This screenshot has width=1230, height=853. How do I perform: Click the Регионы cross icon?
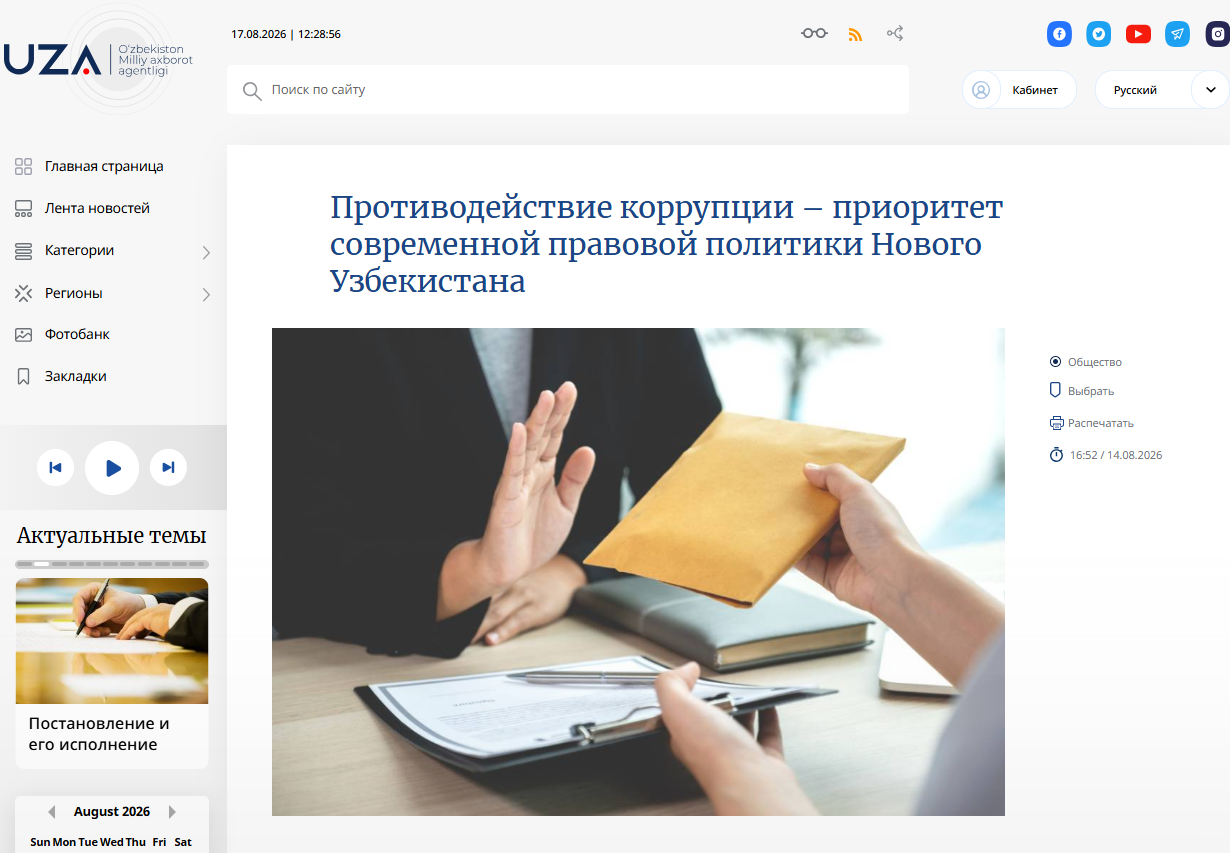[23, 293]
